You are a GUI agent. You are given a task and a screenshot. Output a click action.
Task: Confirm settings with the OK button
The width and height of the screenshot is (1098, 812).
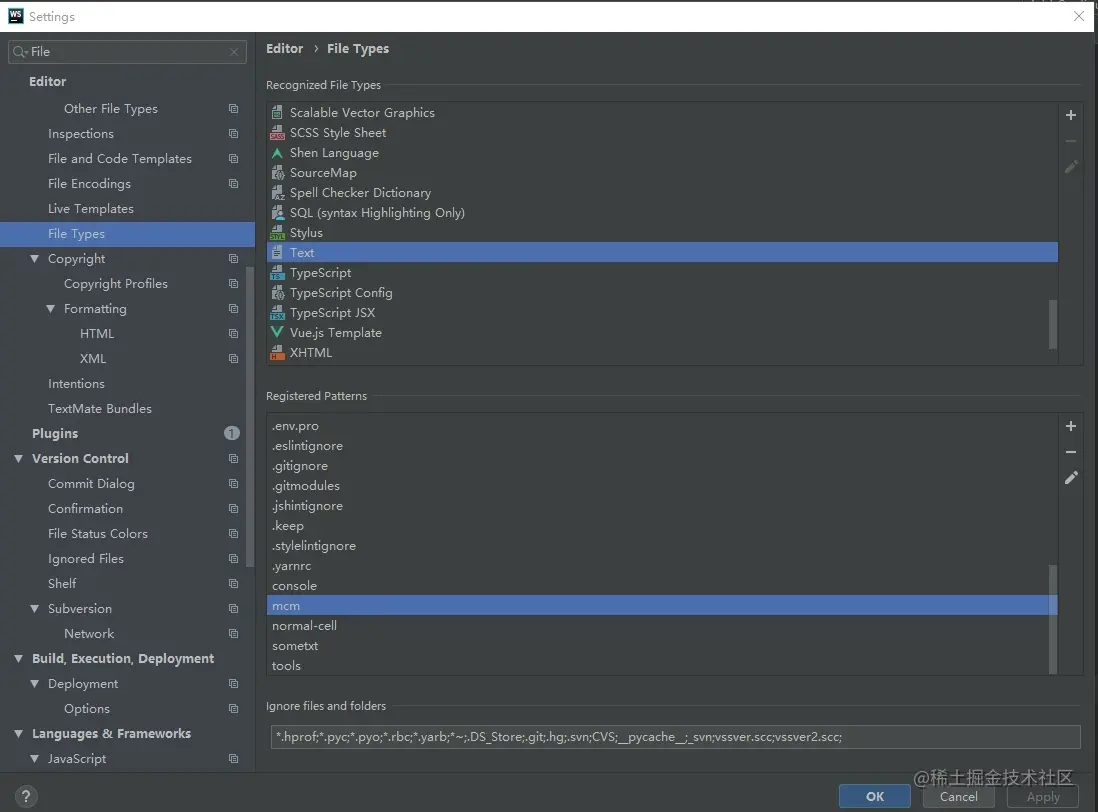[x=875, y=796]
